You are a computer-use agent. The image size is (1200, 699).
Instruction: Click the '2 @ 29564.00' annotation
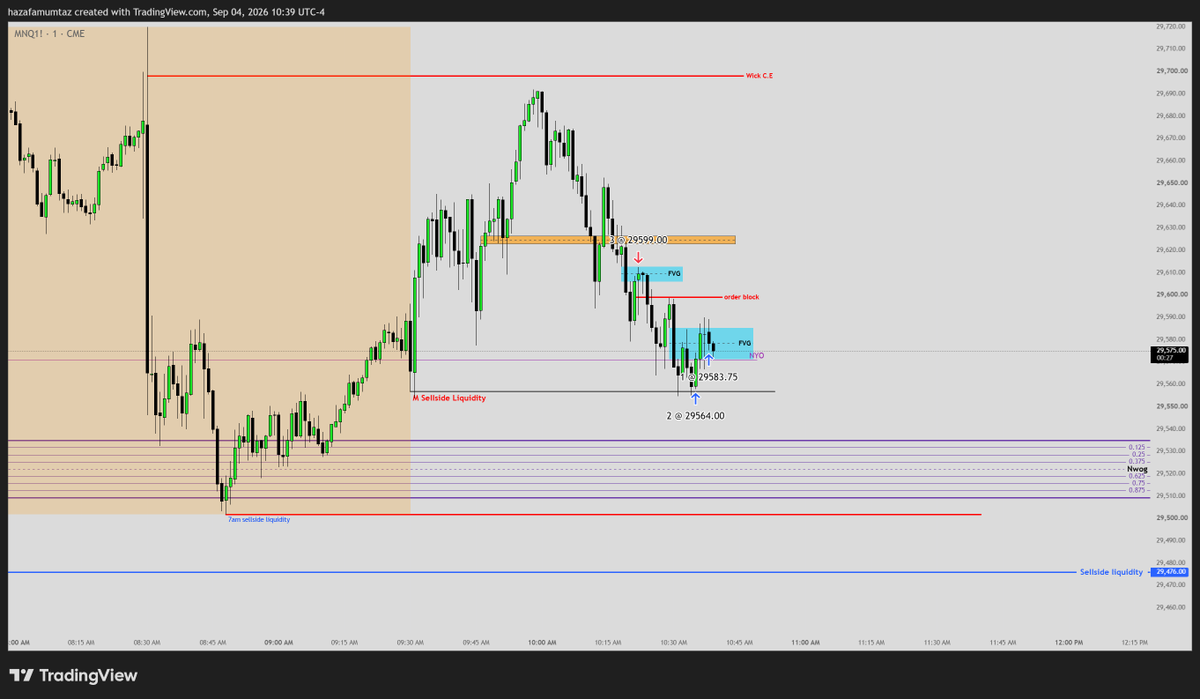point(696,415)
